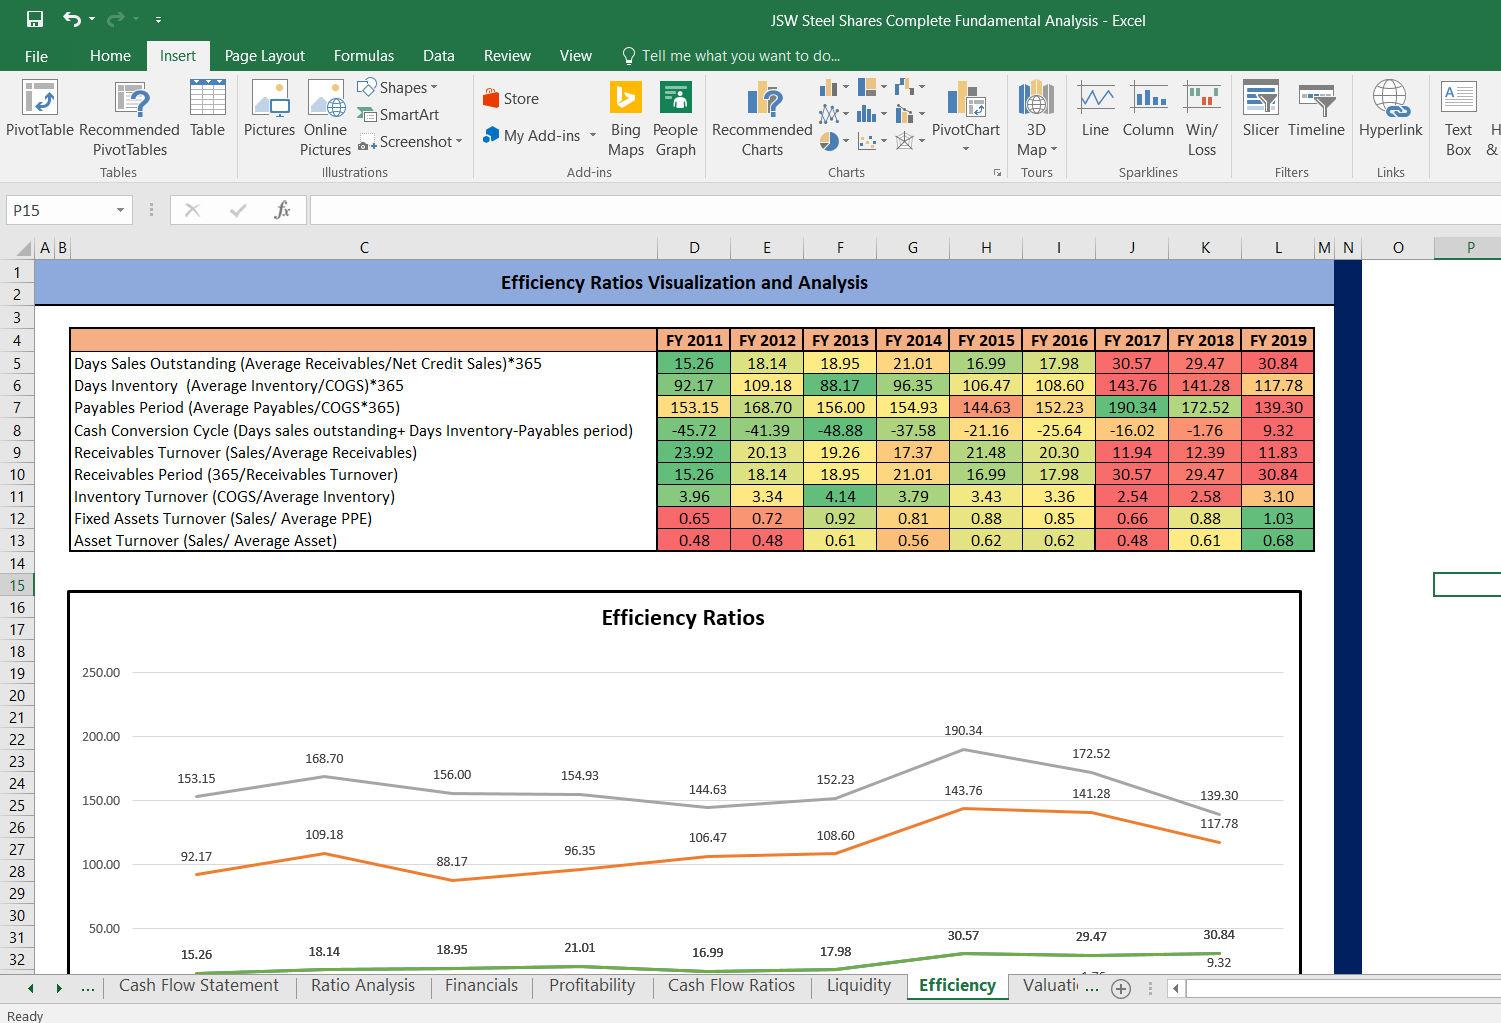Insert a Timeline filter
The height and width of the screenshot is (1023, 1501).
pyautogui.click(x=1316, y=110)
